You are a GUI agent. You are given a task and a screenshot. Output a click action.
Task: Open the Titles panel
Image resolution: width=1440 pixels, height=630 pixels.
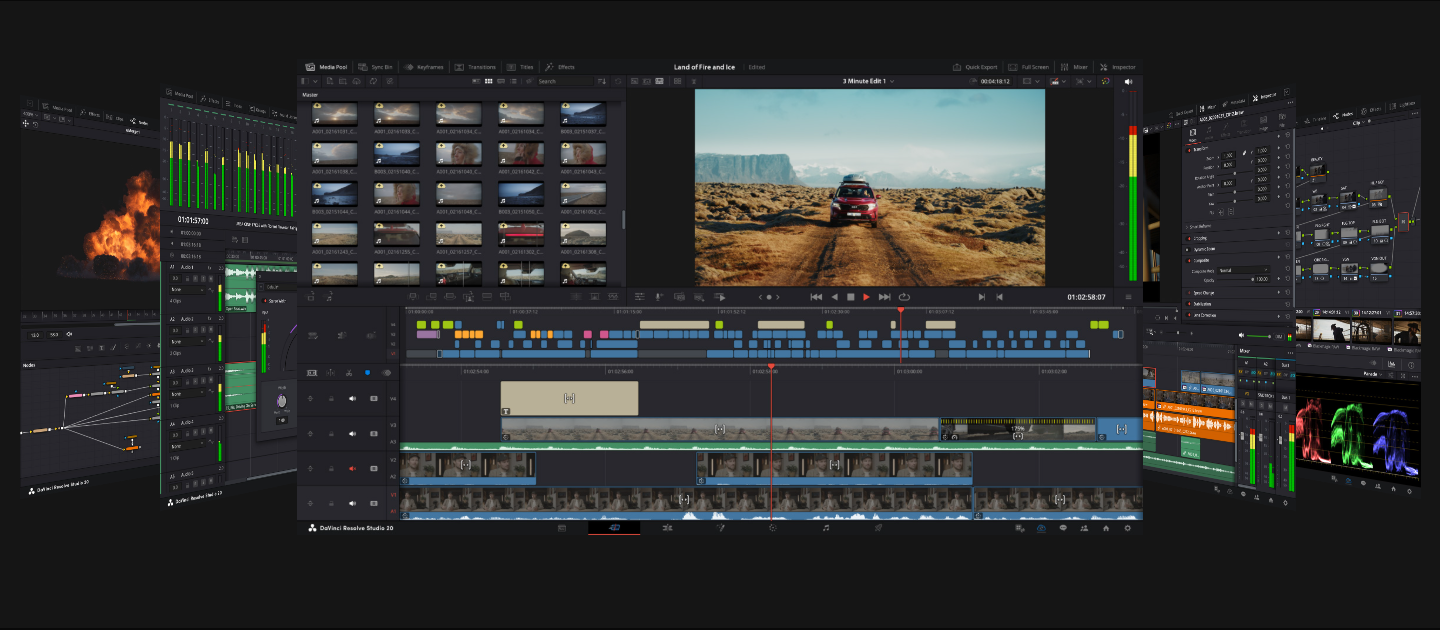(520, 67)
